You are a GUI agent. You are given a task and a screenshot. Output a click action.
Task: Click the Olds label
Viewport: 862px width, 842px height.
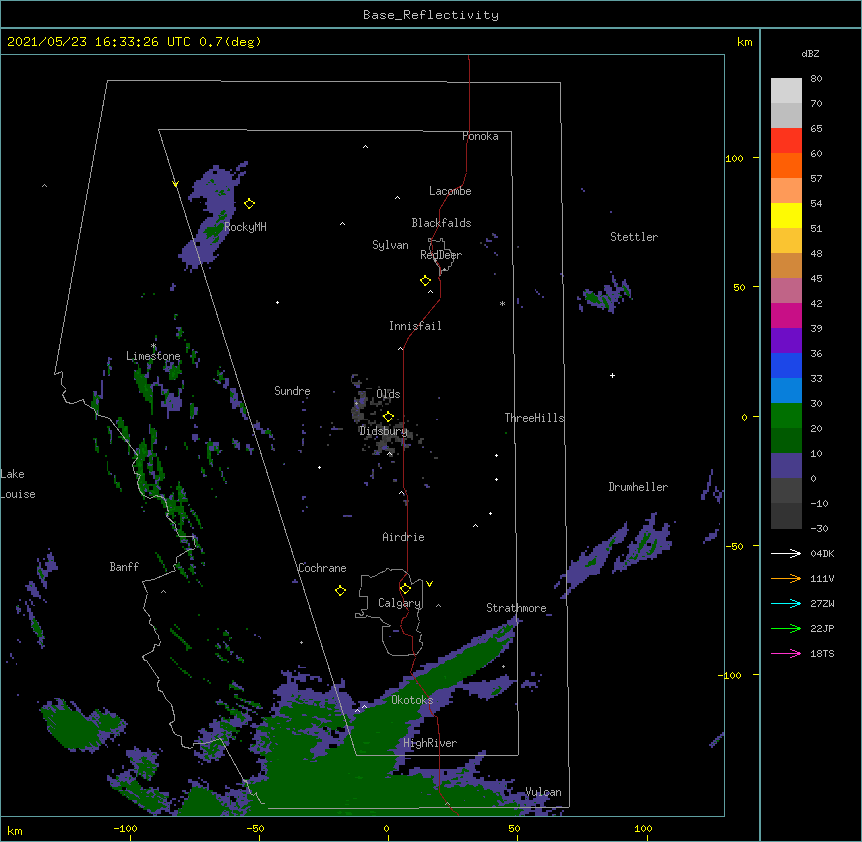click(388, 394)
